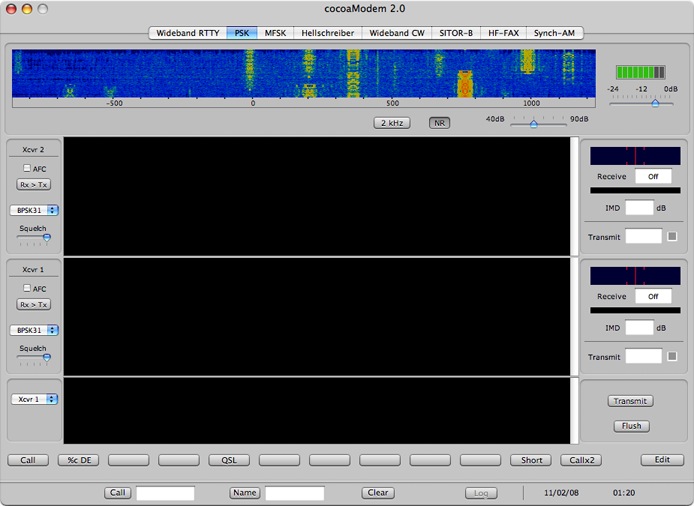Click the Xcvr 2 Transmit frequency field

tap(644, 236)
